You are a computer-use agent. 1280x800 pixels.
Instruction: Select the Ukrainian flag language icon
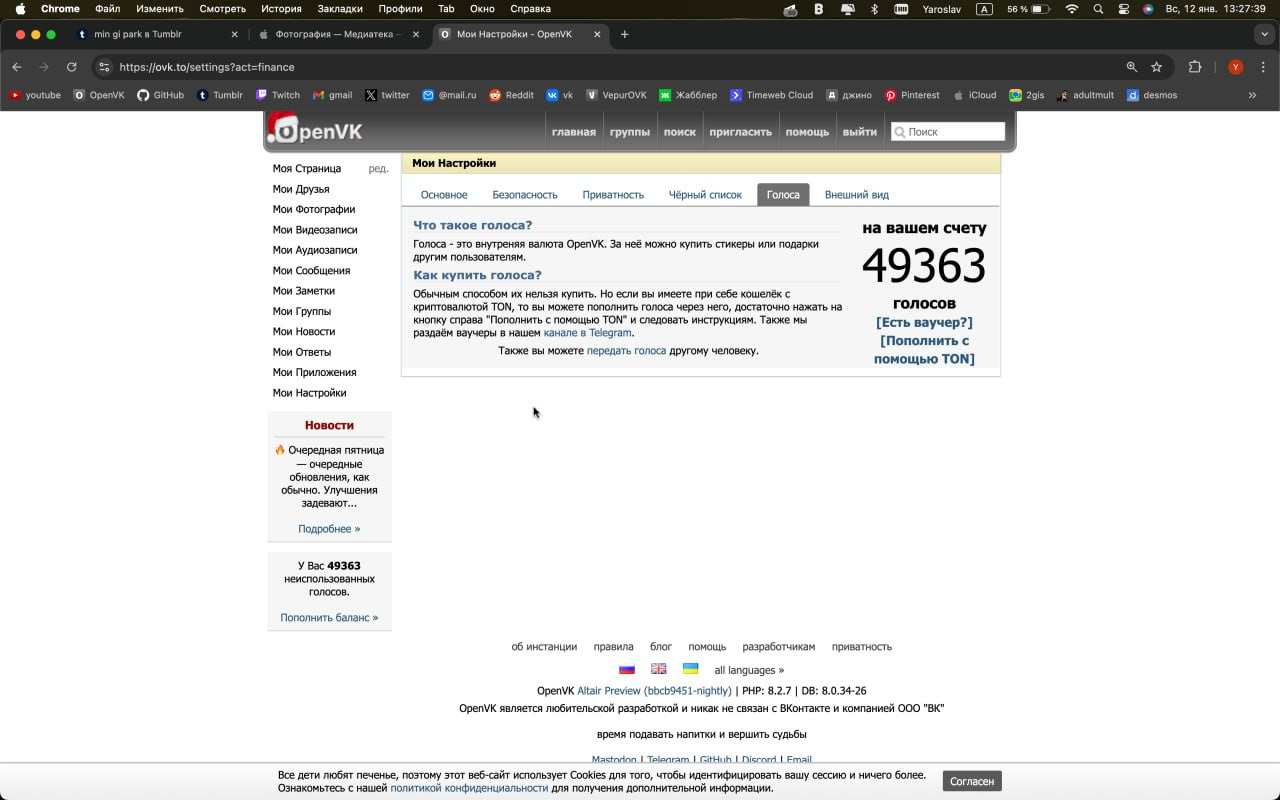click(x=691, y=669)
